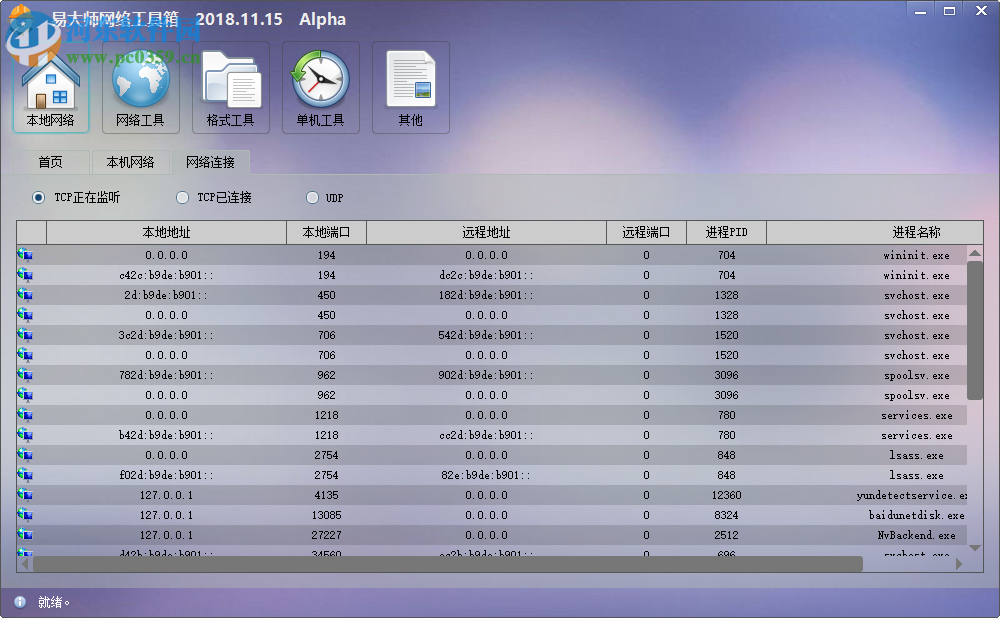Select the NvBackend.exe process name cell
The image size is (1000, 618).
coord(916,535)
